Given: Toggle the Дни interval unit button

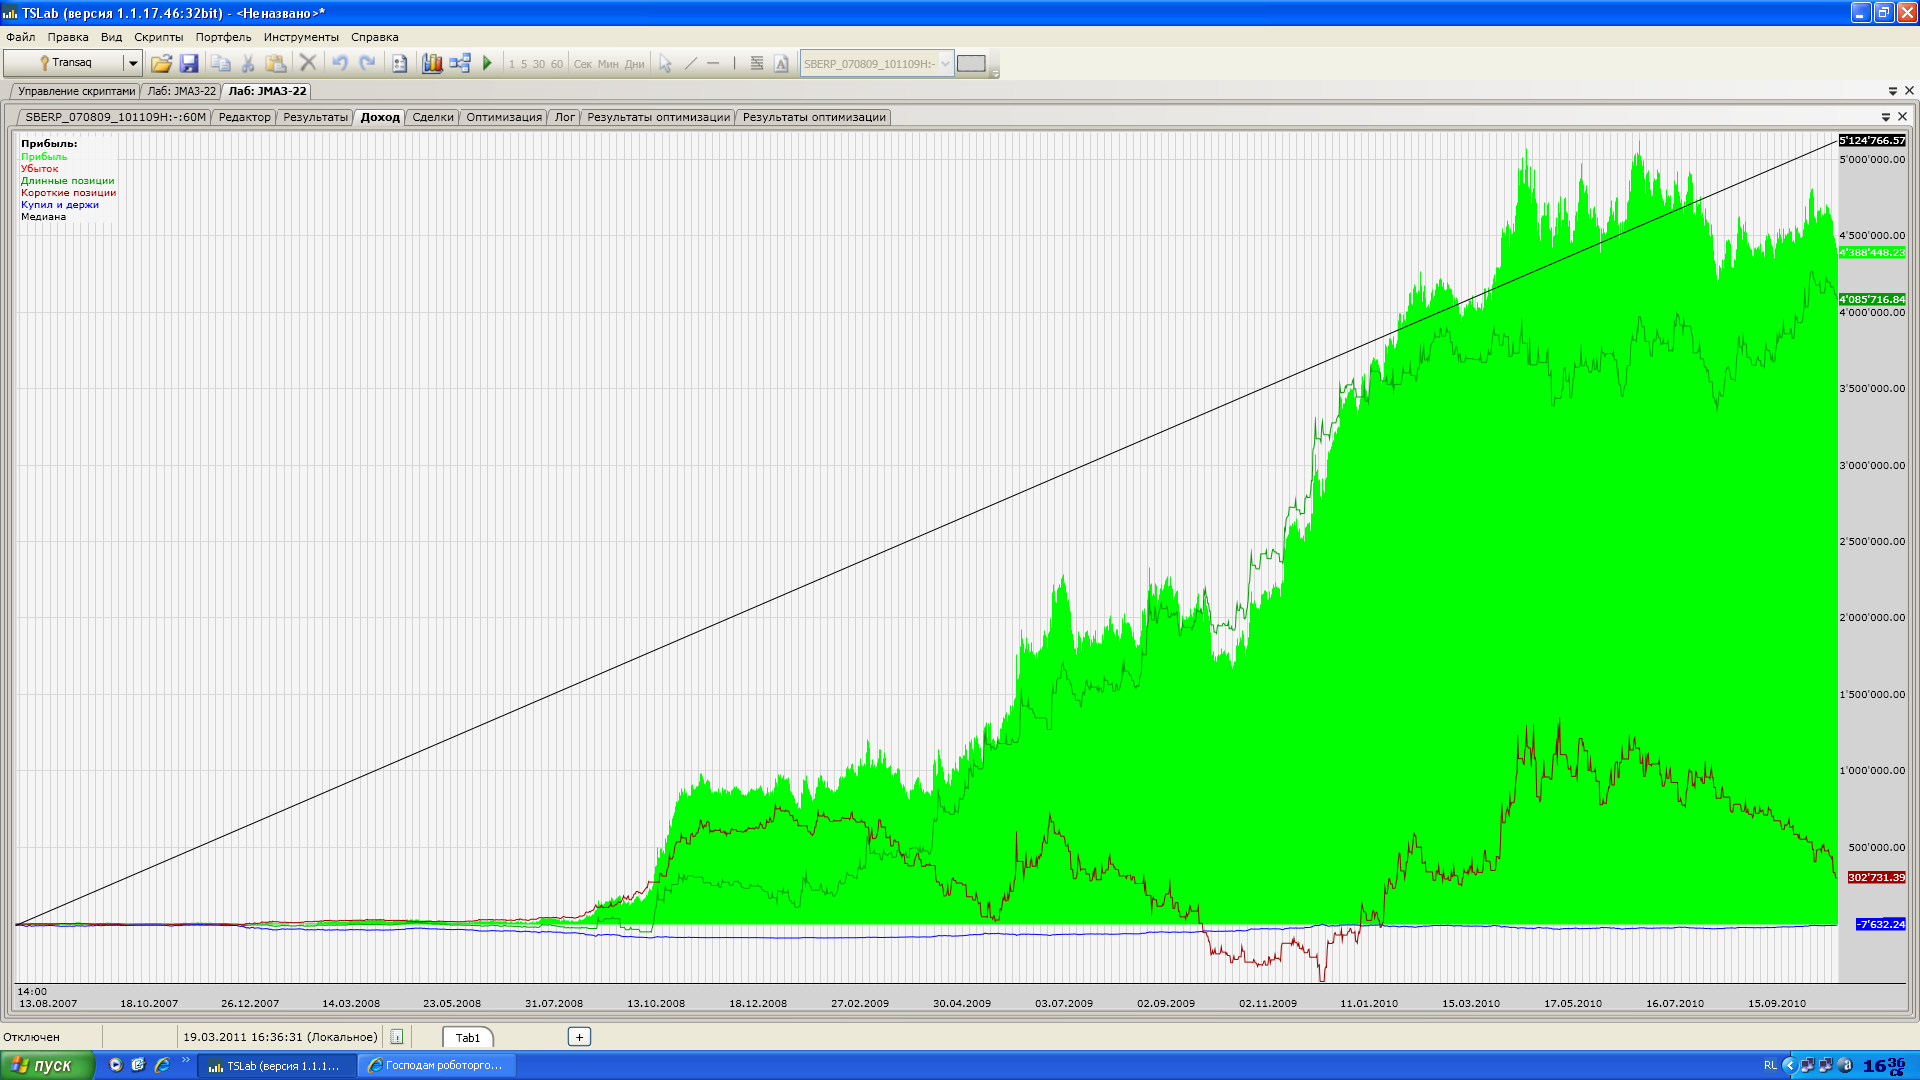Looking at the screenshot, I should tap(635, 64).
